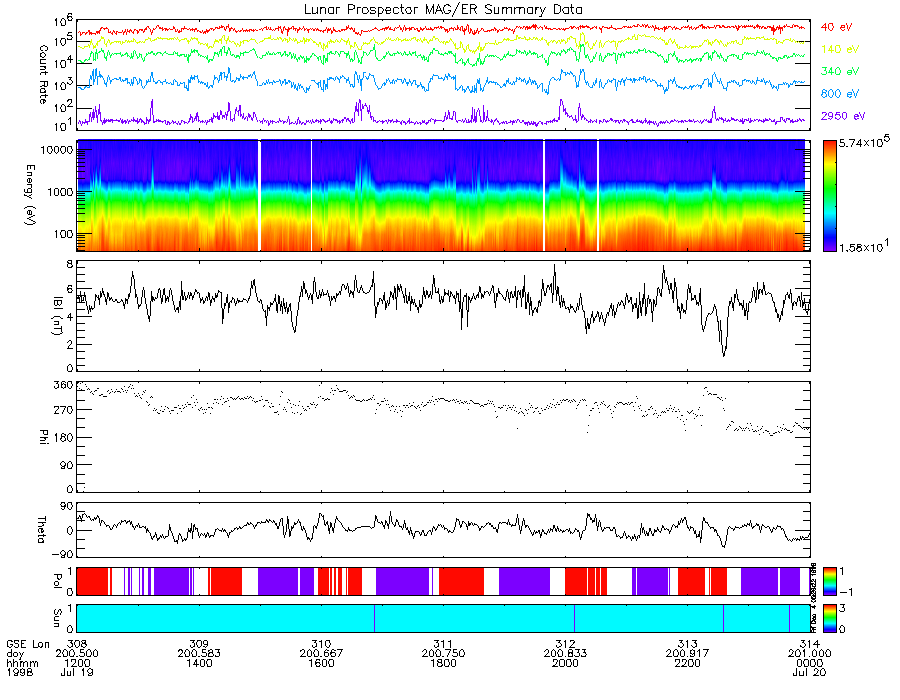Click the Jul 20 date label
The image size is (900, 700).
click(809, 672)
